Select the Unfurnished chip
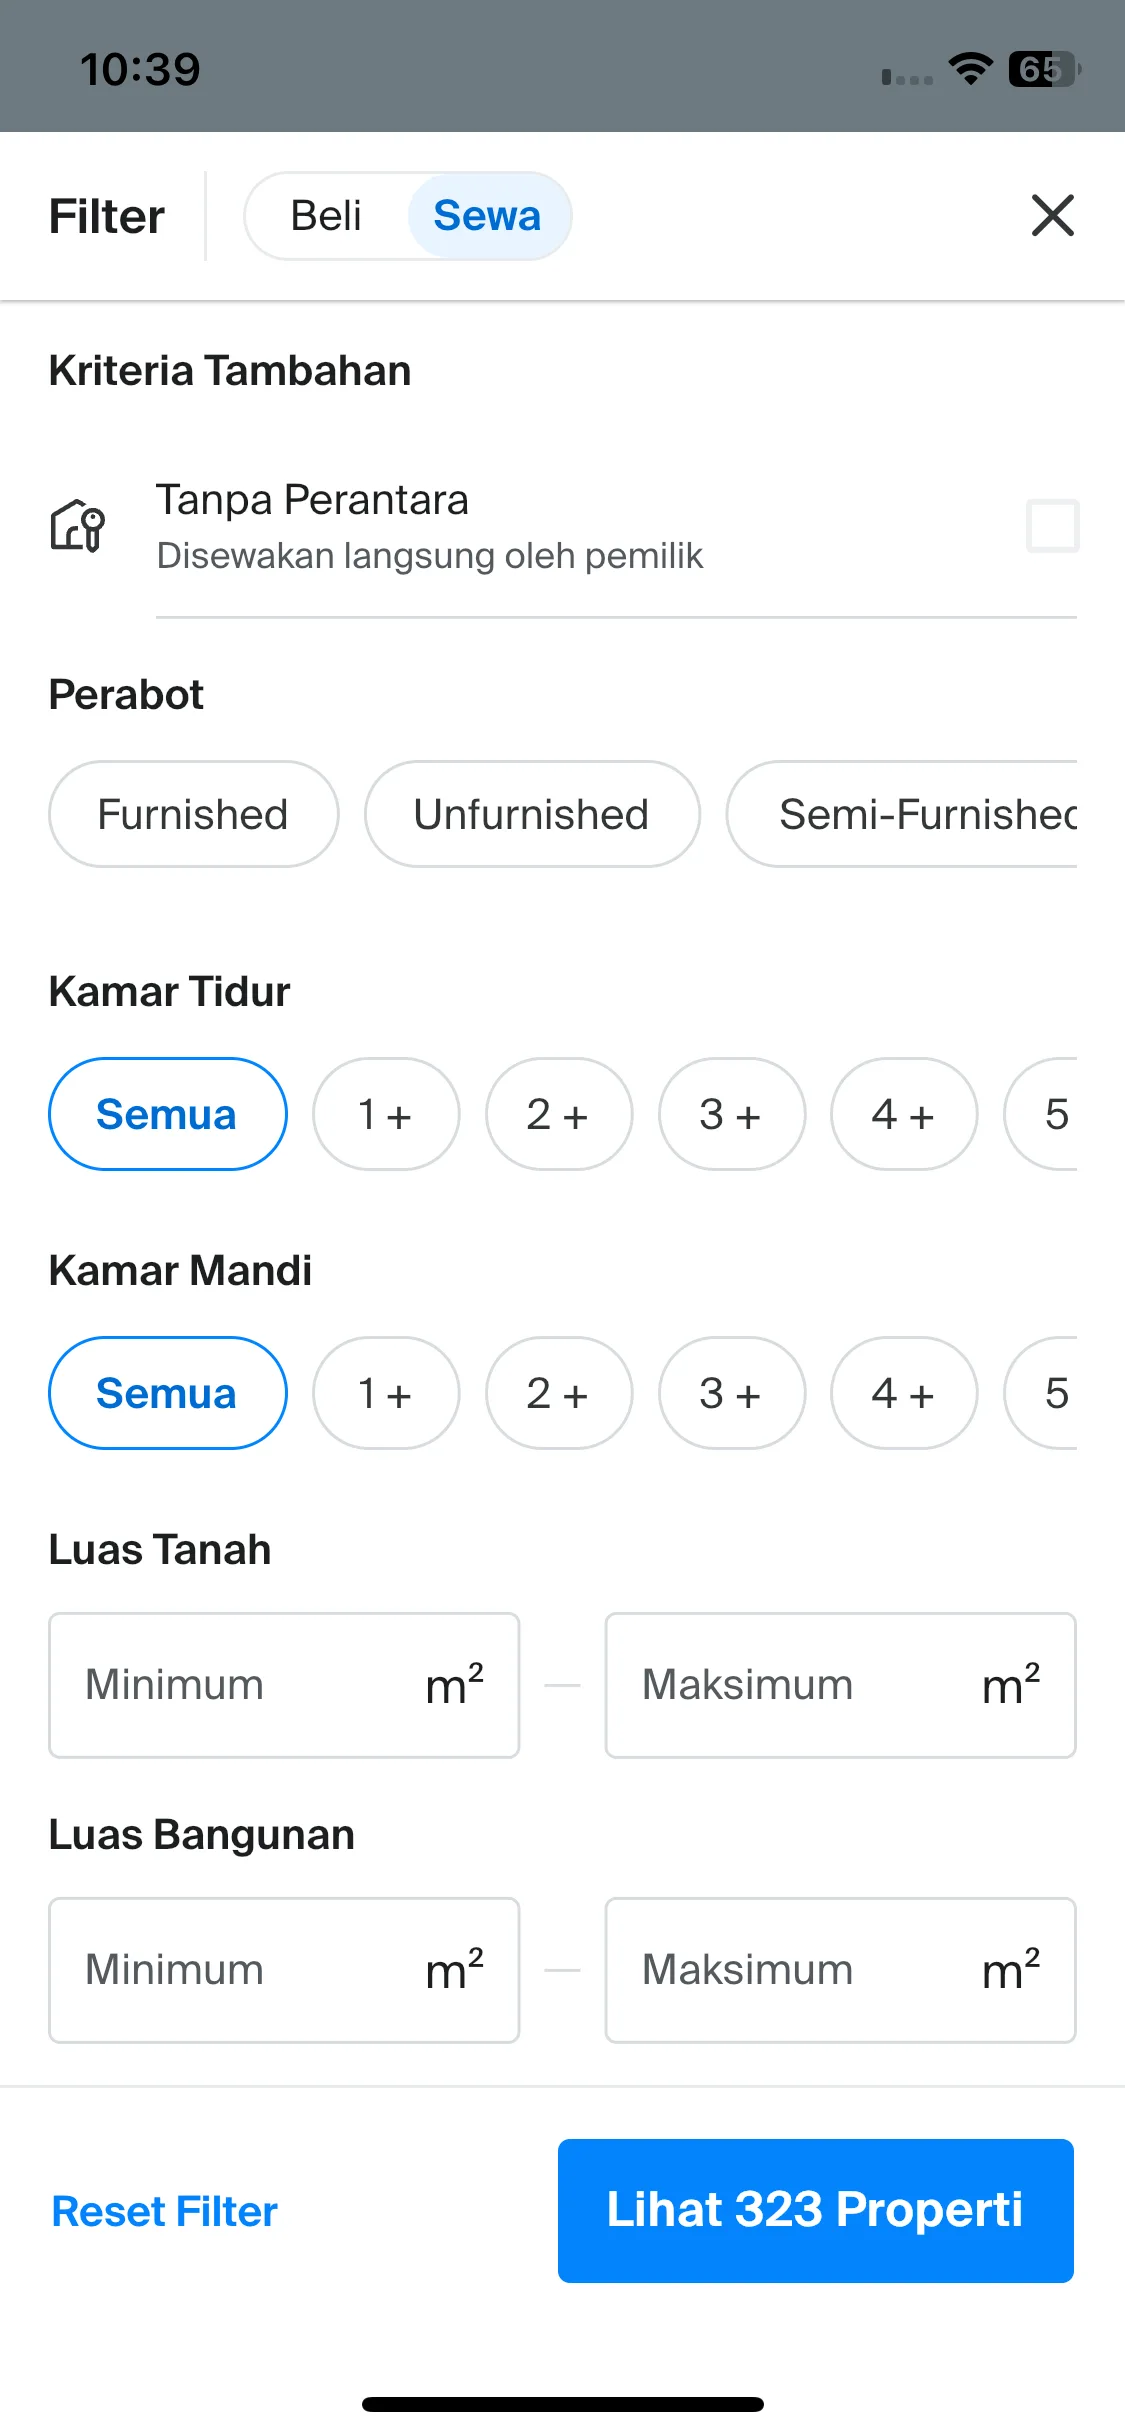The width and height of the screenshot is (1125, 2436). point(532,814)
